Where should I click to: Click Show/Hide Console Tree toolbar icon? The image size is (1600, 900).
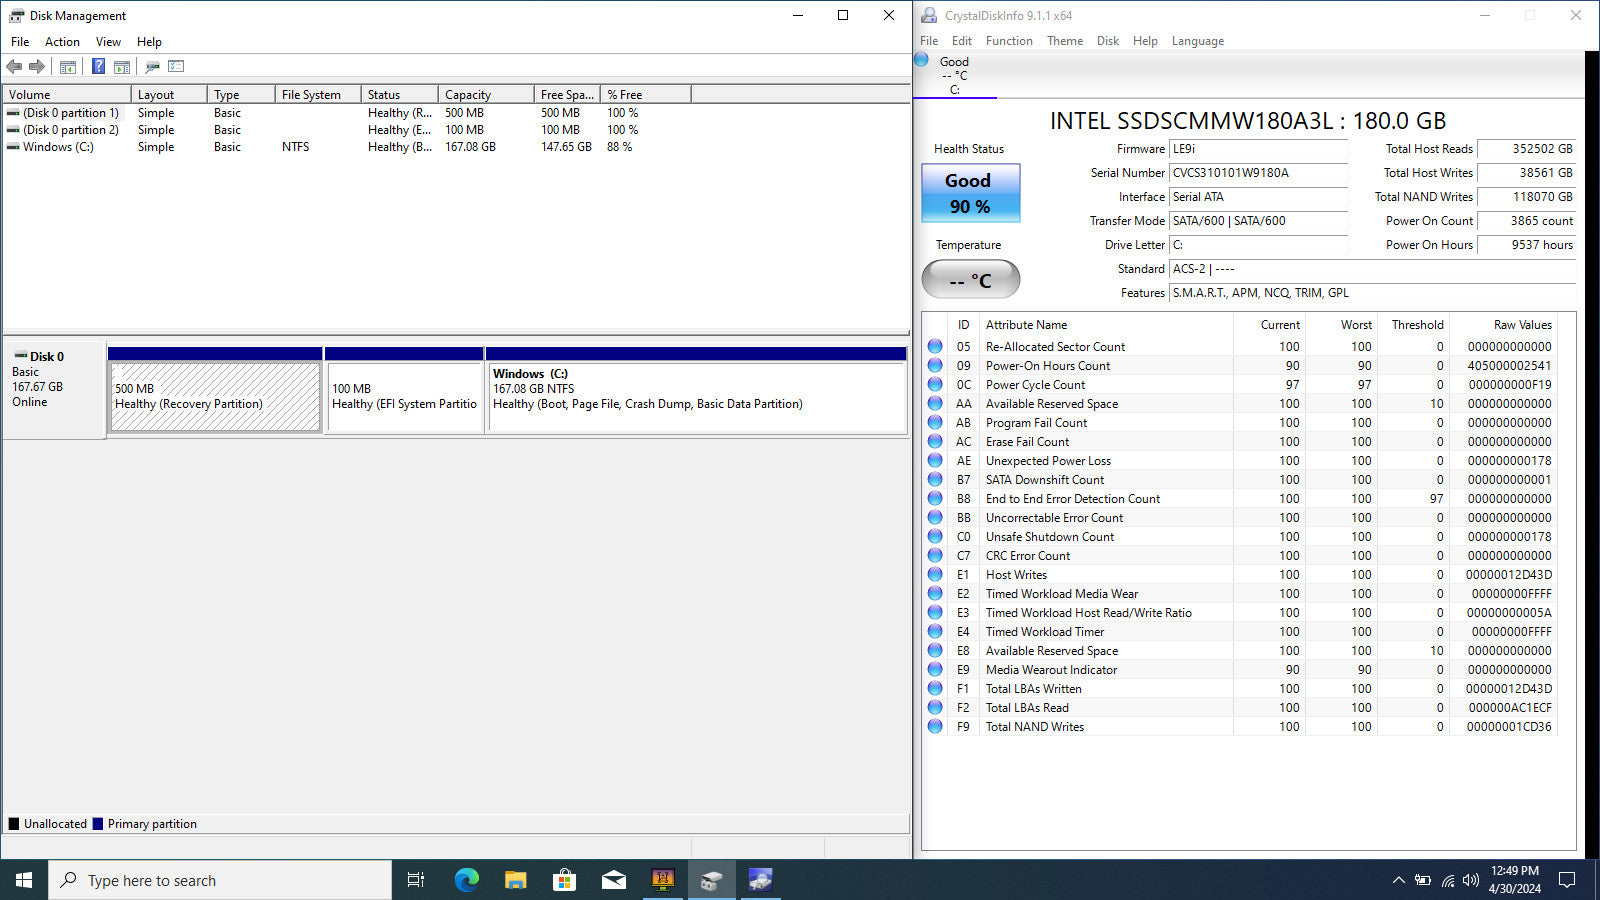68,67
